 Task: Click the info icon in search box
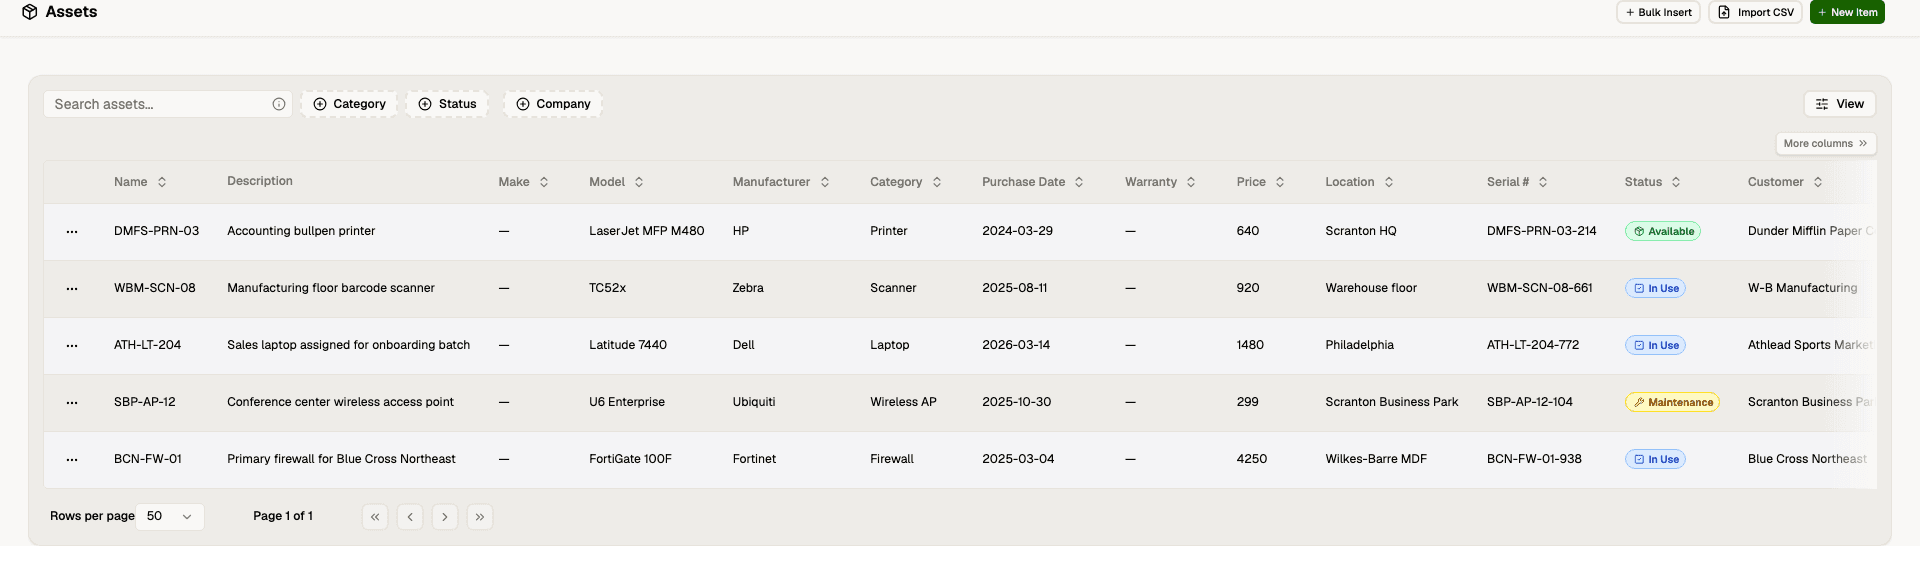pyautogui.click(x=279, y=104)
